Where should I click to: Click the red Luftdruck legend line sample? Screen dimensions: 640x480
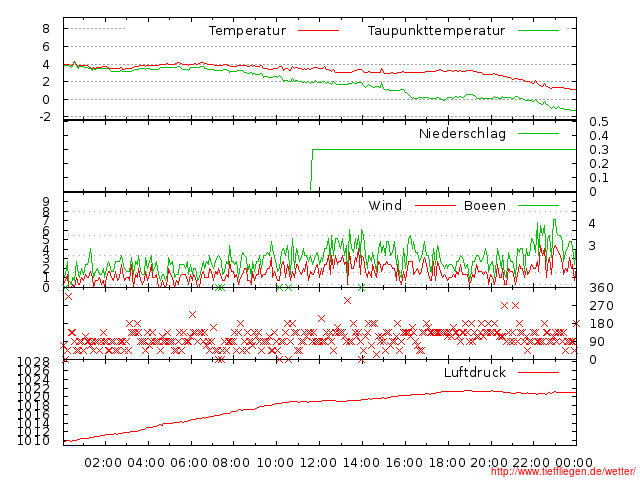pos(538,372)
